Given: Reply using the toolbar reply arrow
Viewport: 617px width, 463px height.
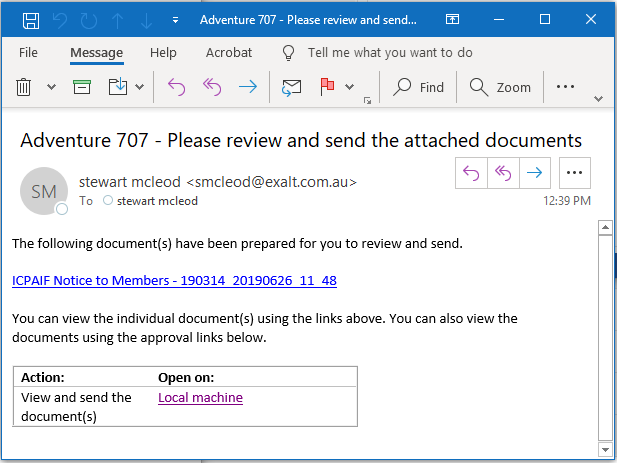Looking at the screenshot, I should (177, 87).
